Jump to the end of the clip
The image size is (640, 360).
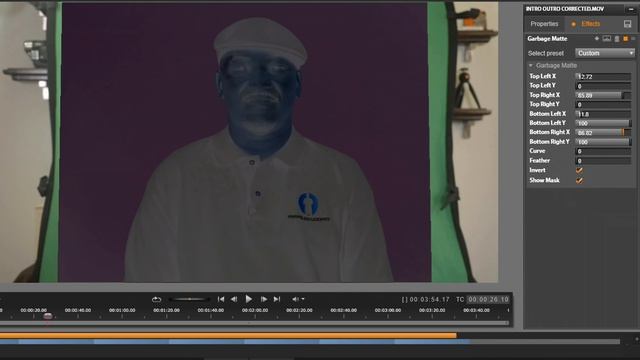tap(277, 299)
